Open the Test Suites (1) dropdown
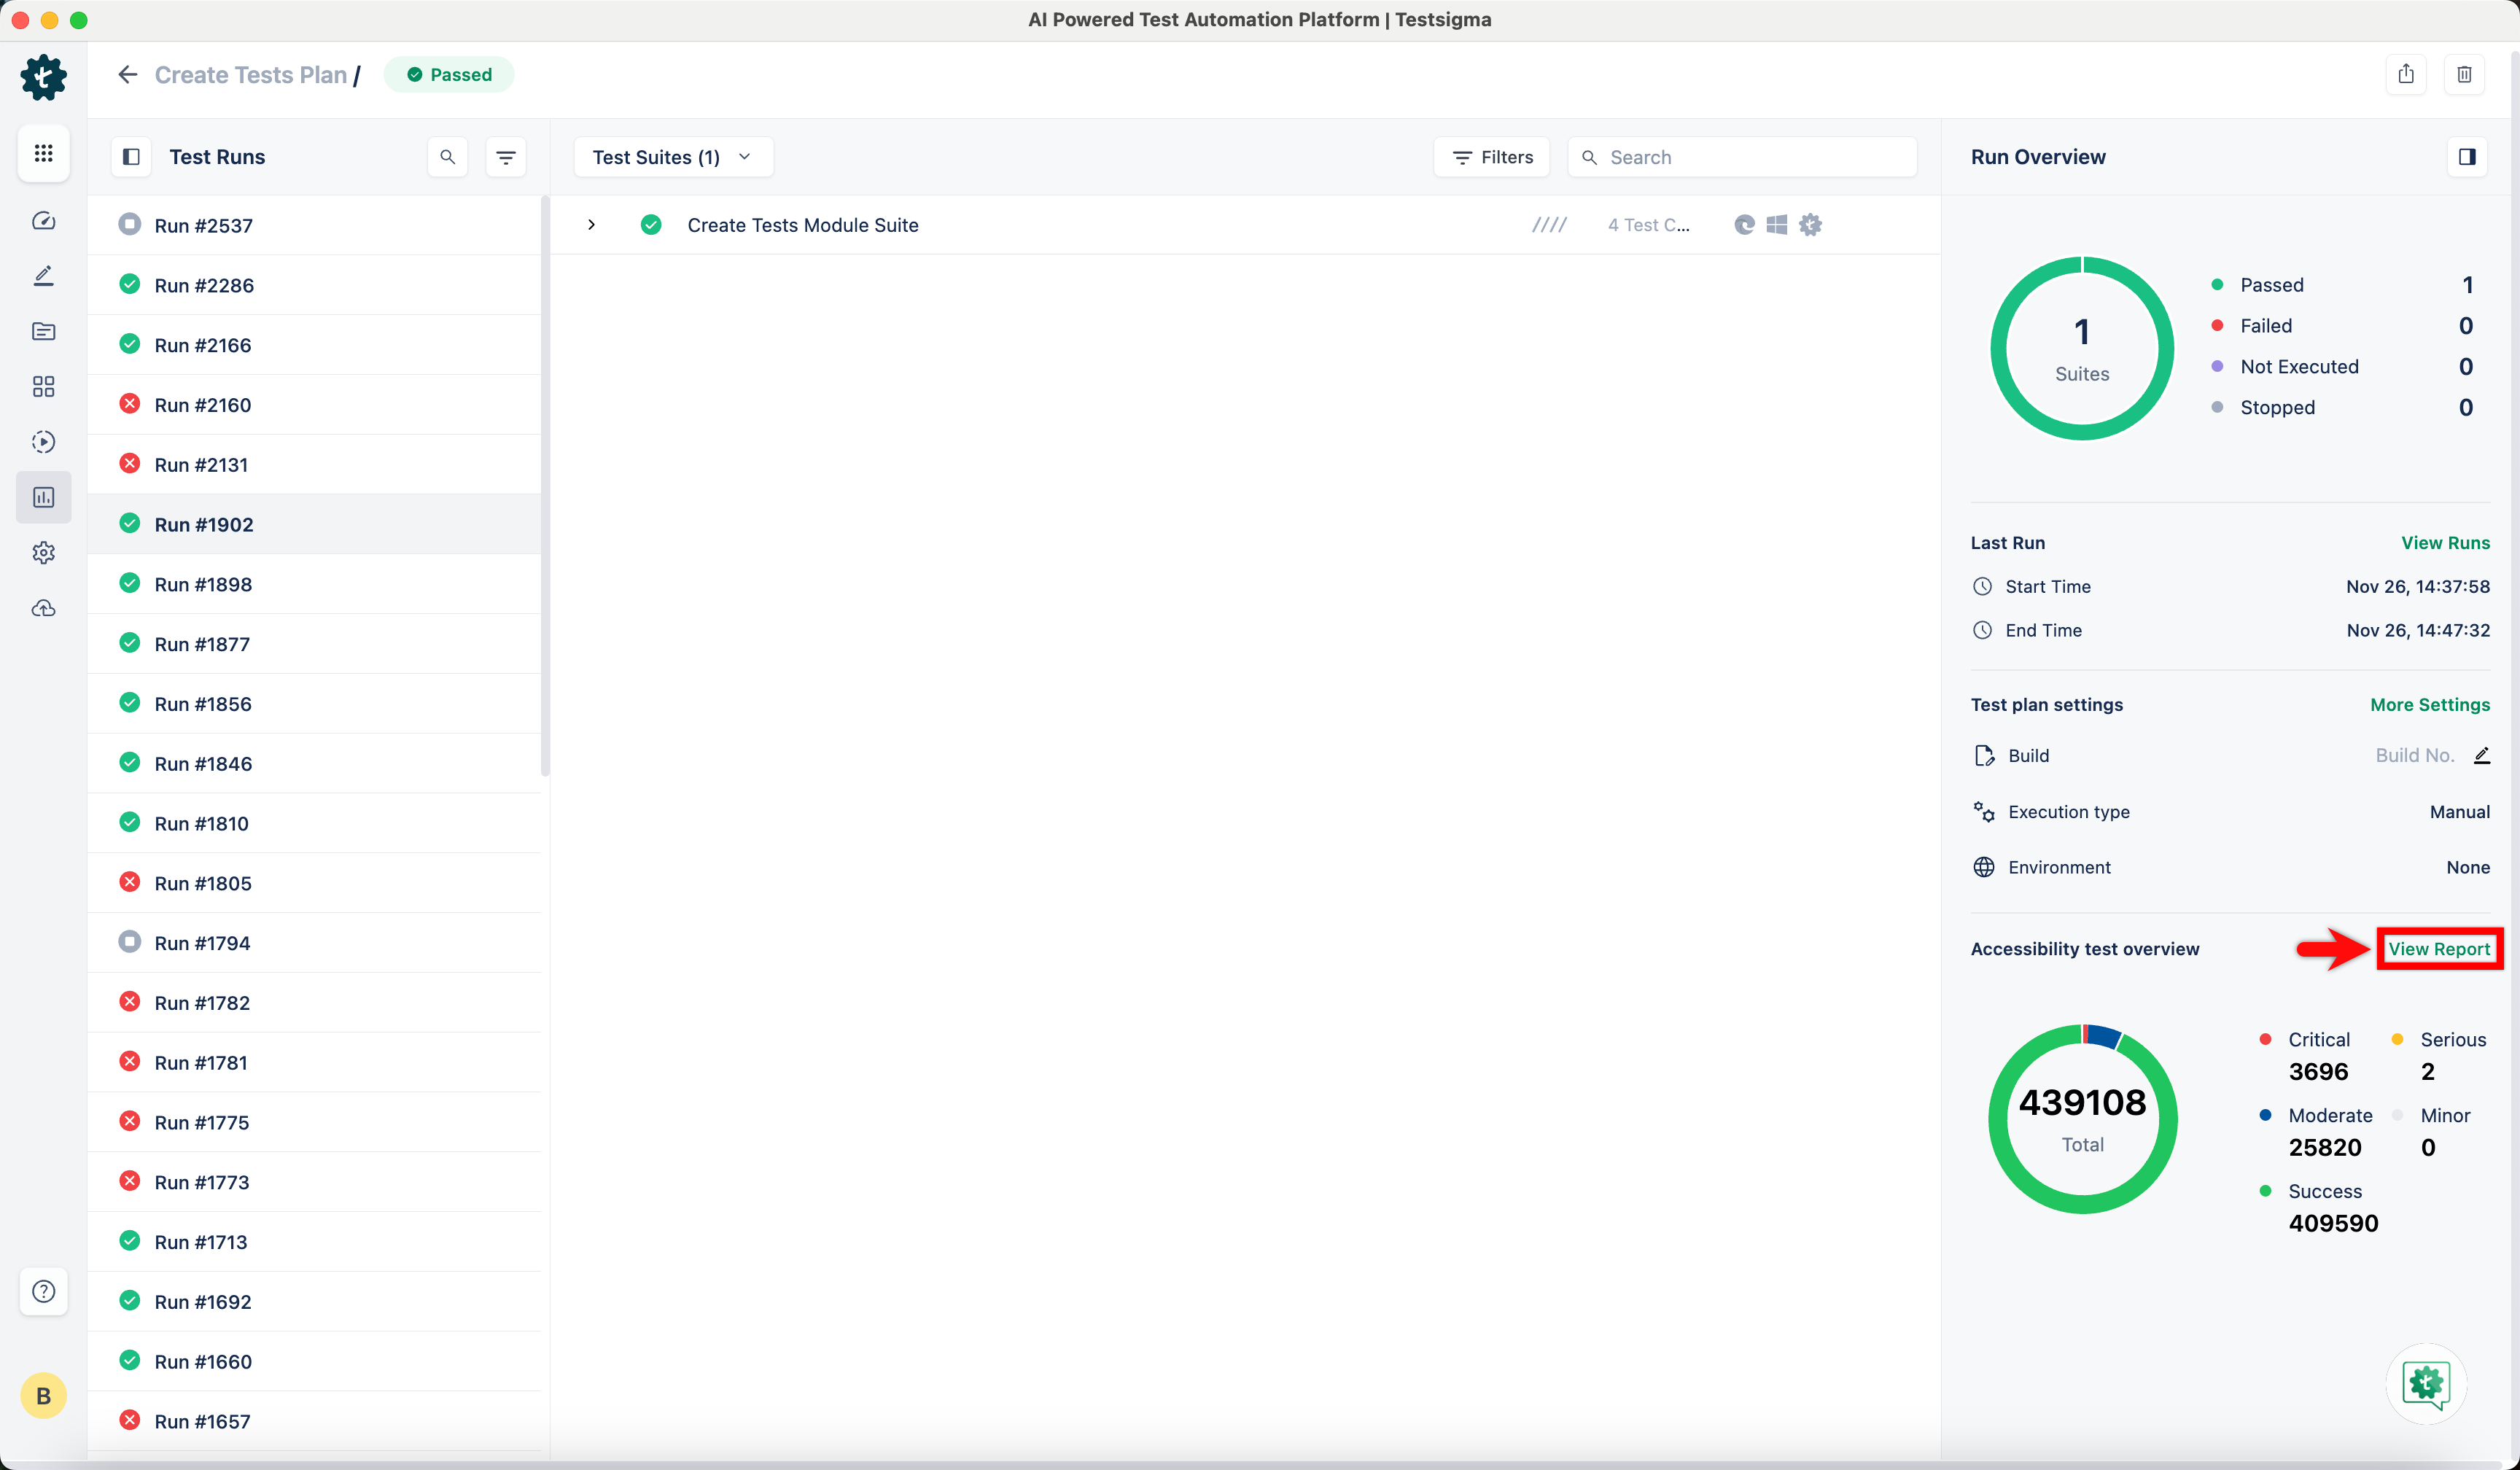Viewport: 2520px width, 1470px height. pos(673,157)
